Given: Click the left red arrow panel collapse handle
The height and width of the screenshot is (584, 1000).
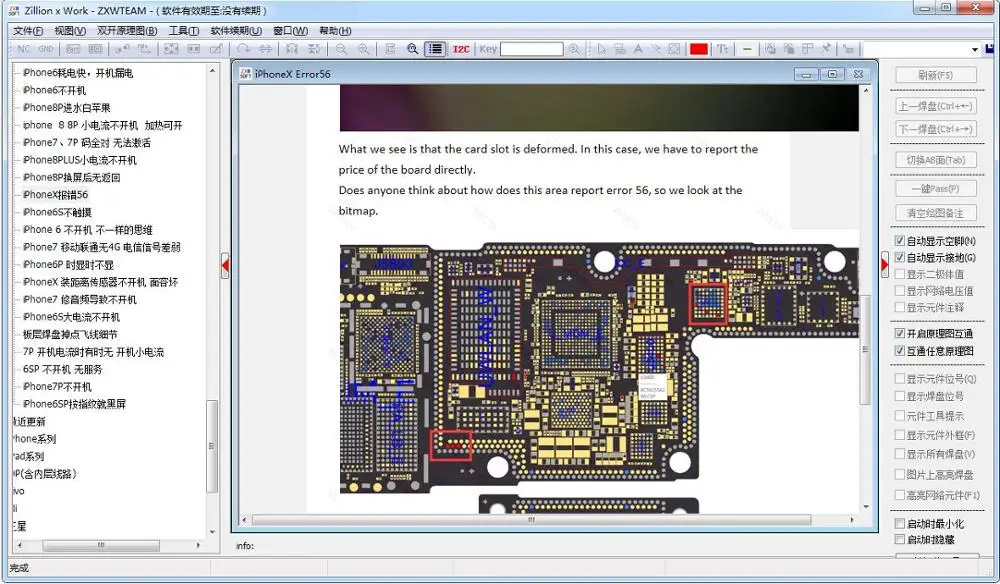Looking at the screenshot, I should (225, 265).
